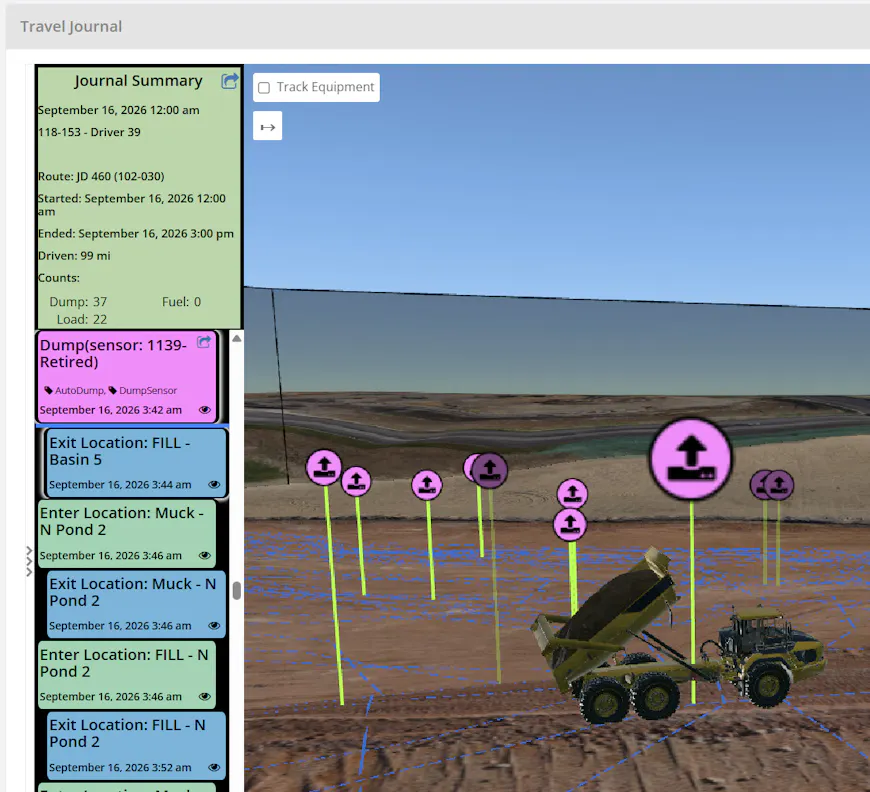Click the Journal Summary heading
Screen dimensions: 870x792
(x=139, y=81)
